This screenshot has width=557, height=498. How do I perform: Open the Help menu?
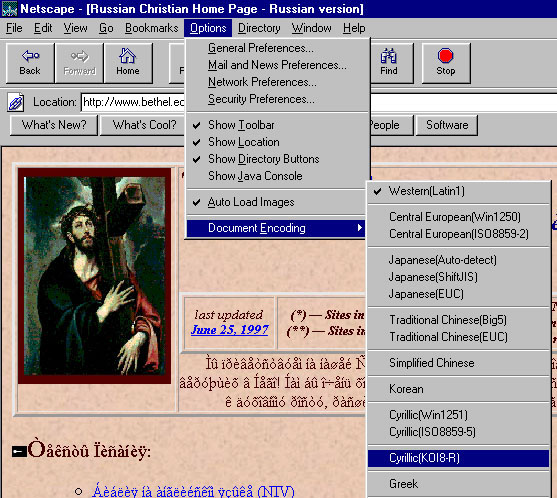tap(354, 28)
